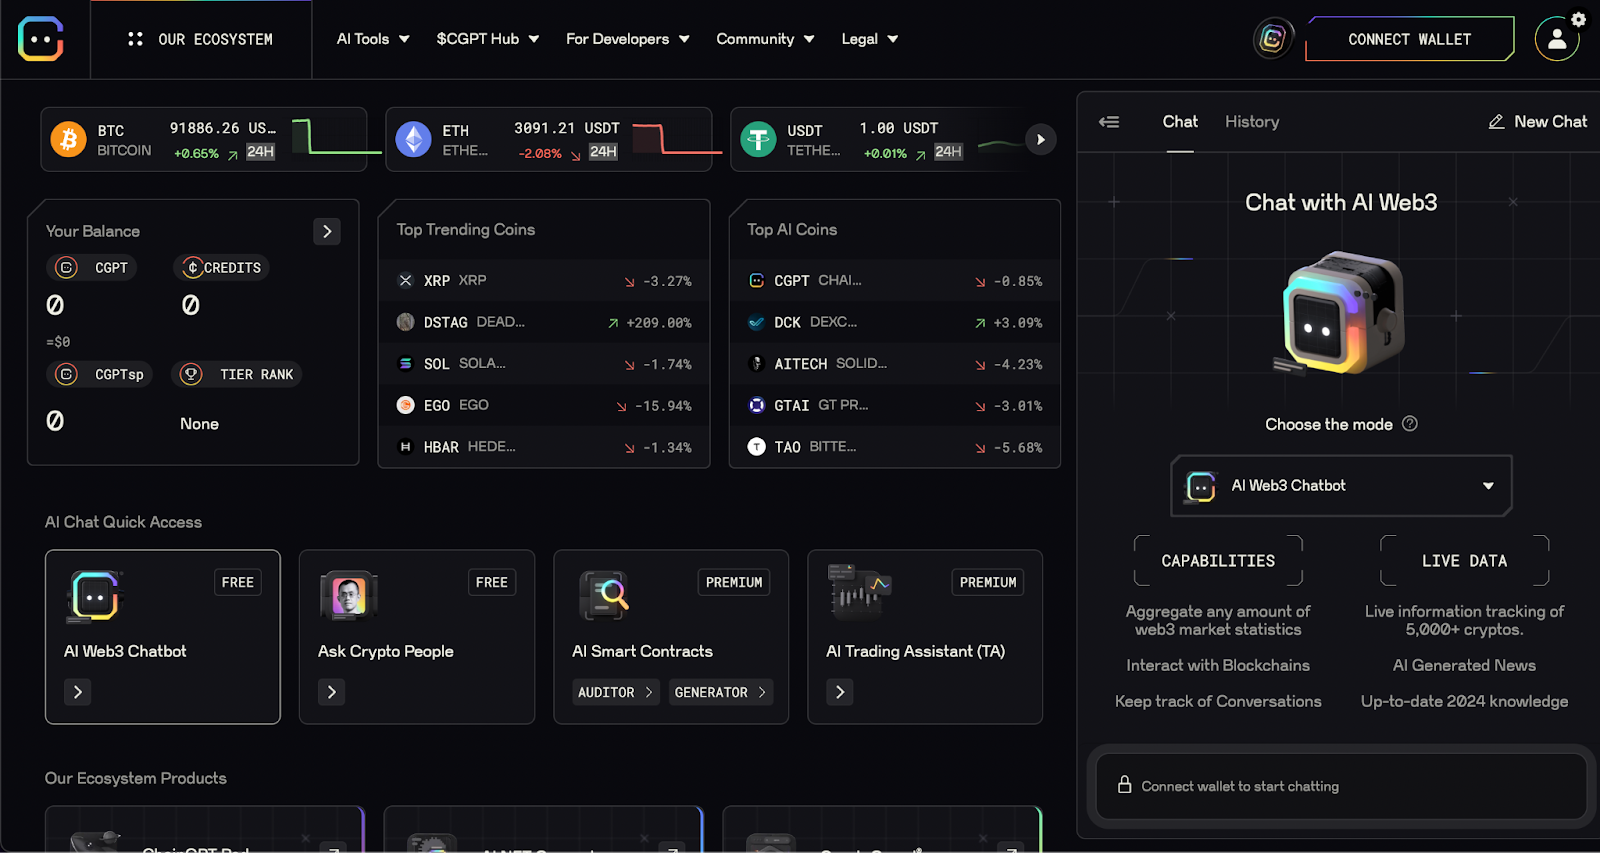This screenshot has width=1600, height=853.
Task: Open AI Trading Assistant with arrow button
Action: click(840, 692)
